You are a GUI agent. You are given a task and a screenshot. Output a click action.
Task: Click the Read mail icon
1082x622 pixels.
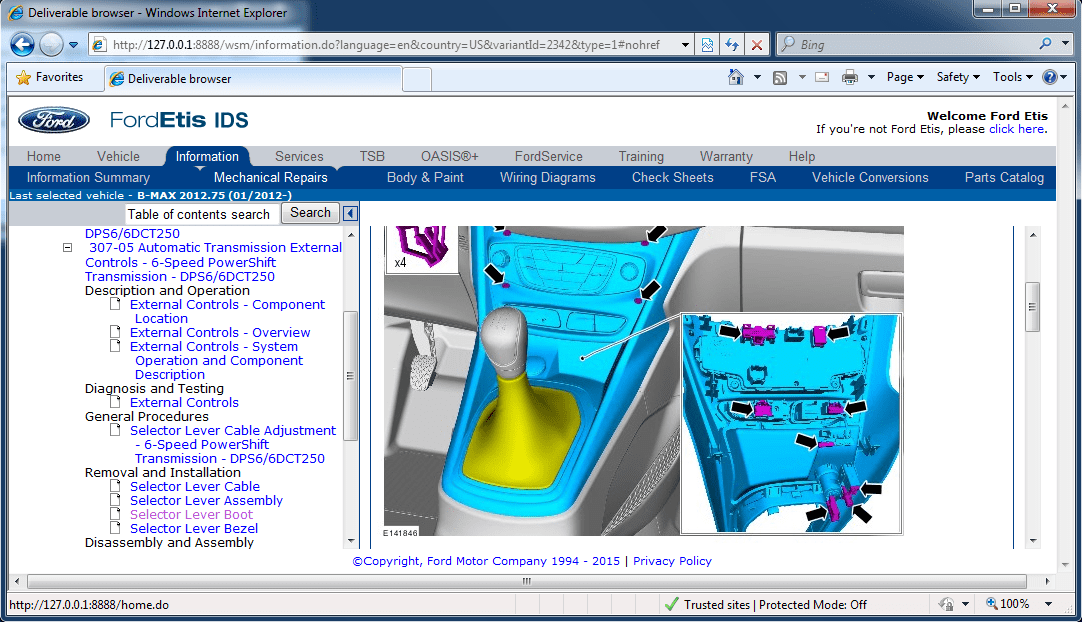click(822, 77)
